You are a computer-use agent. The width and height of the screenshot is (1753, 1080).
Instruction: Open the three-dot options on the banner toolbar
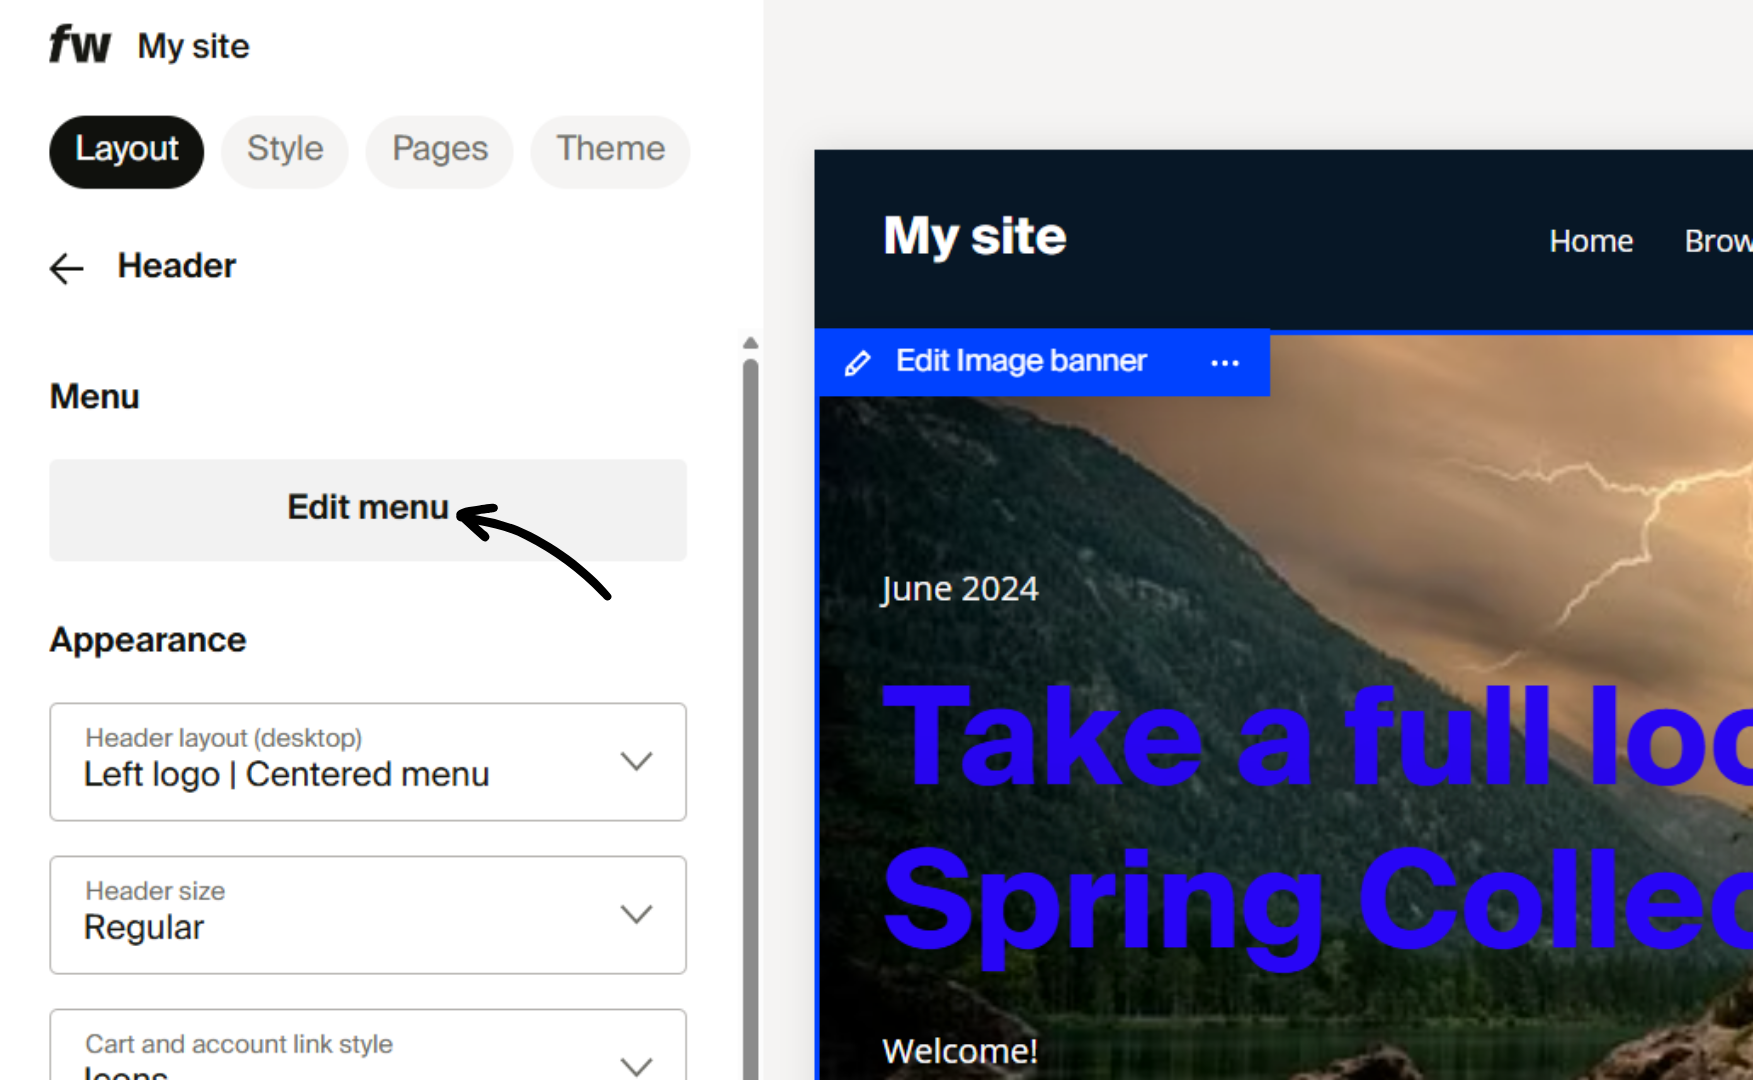1225,362
